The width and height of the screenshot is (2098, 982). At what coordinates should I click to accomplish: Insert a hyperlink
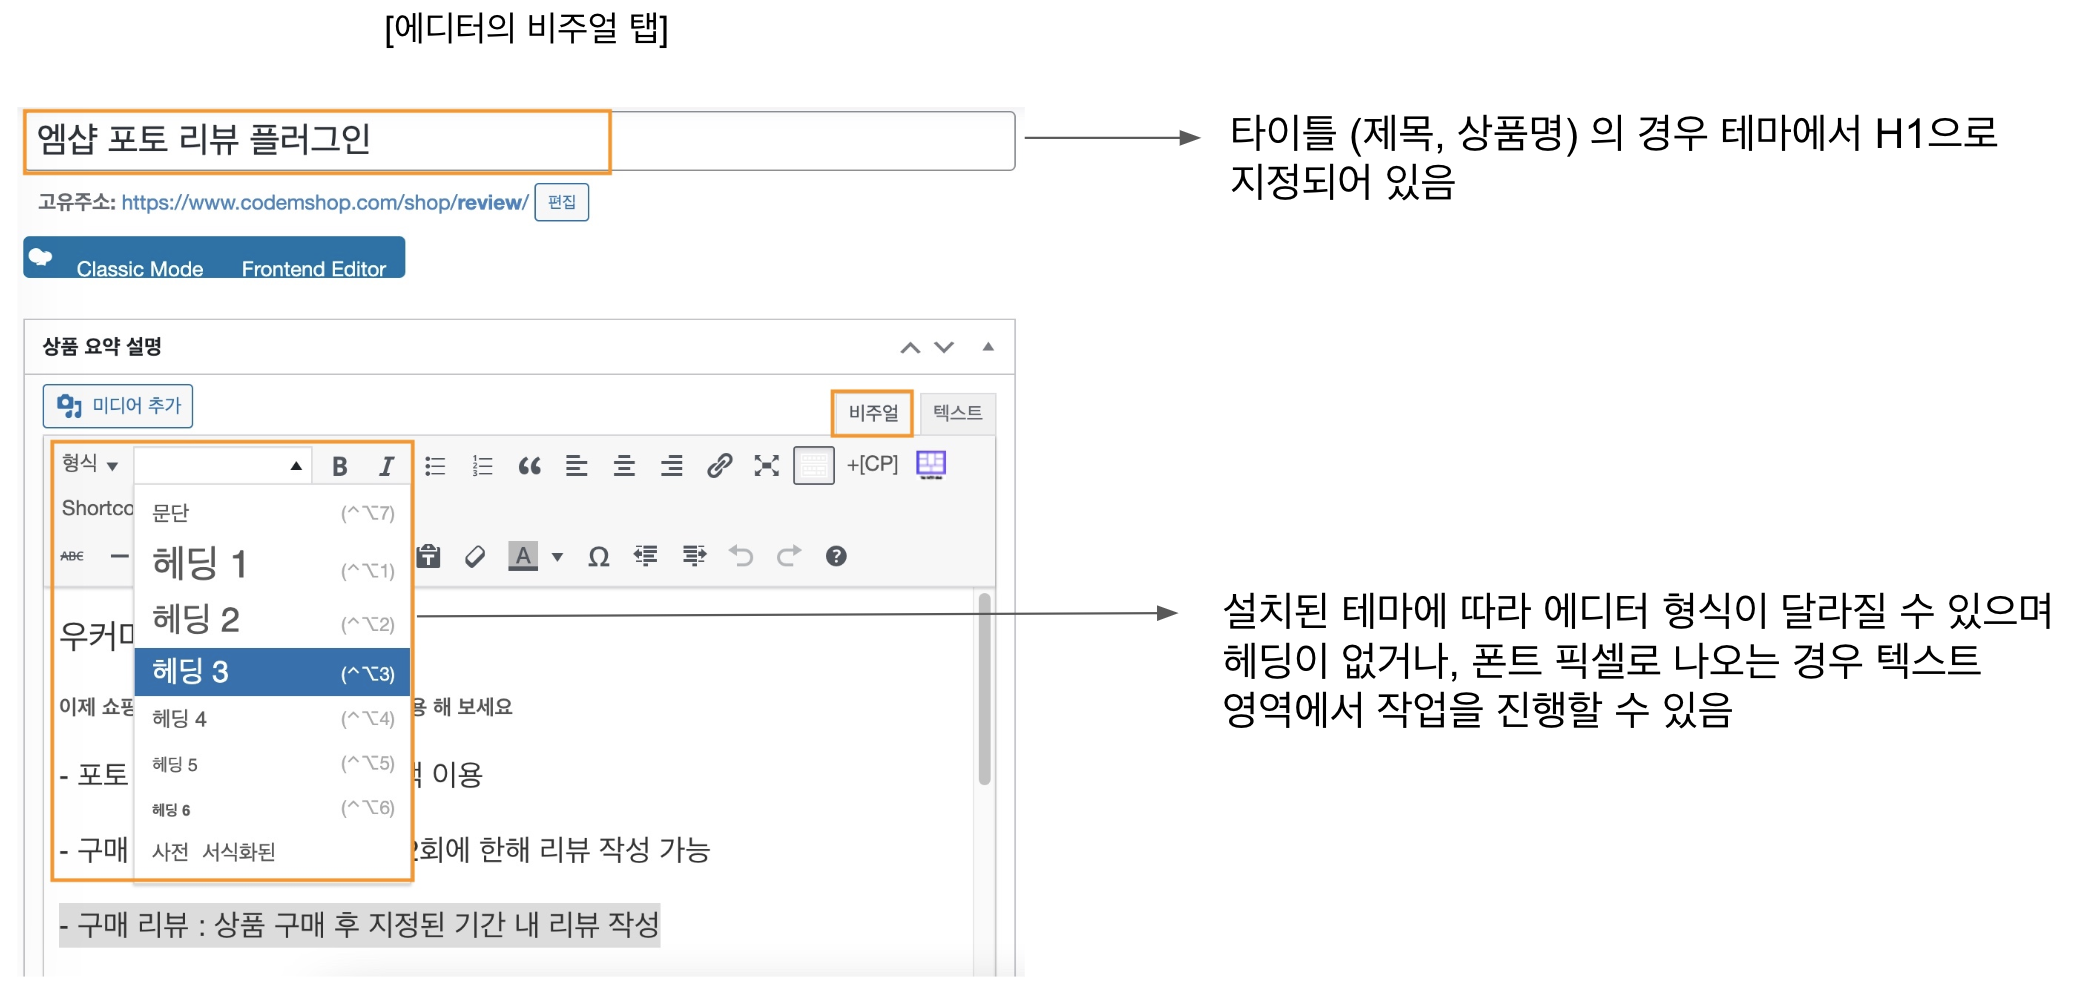tap(721, 466)
